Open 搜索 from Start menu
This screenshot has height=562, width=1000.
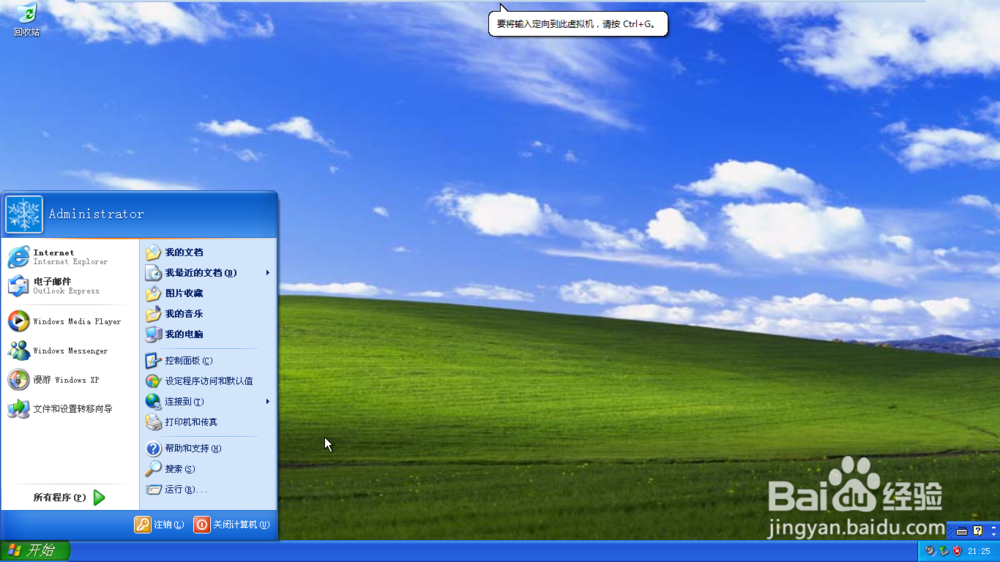click(209, 469)
